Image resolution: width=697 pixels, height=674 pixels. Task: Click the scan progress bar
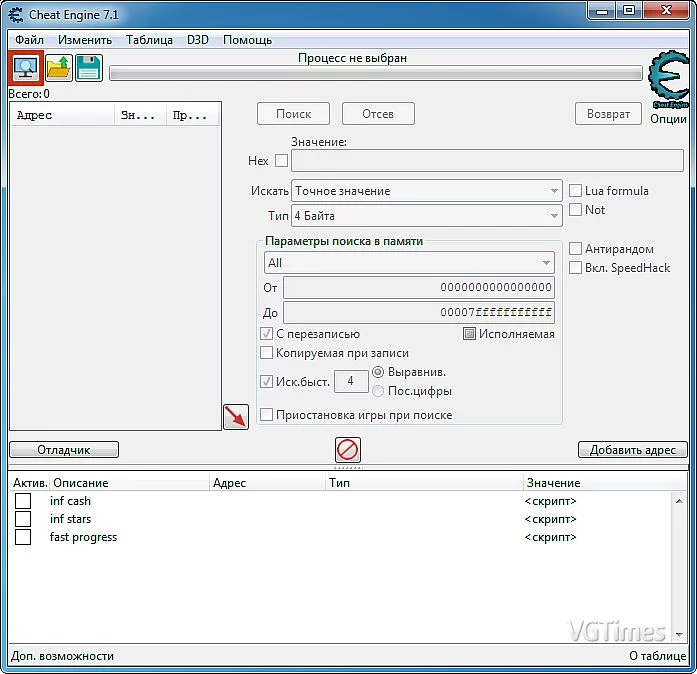point(376,73)
